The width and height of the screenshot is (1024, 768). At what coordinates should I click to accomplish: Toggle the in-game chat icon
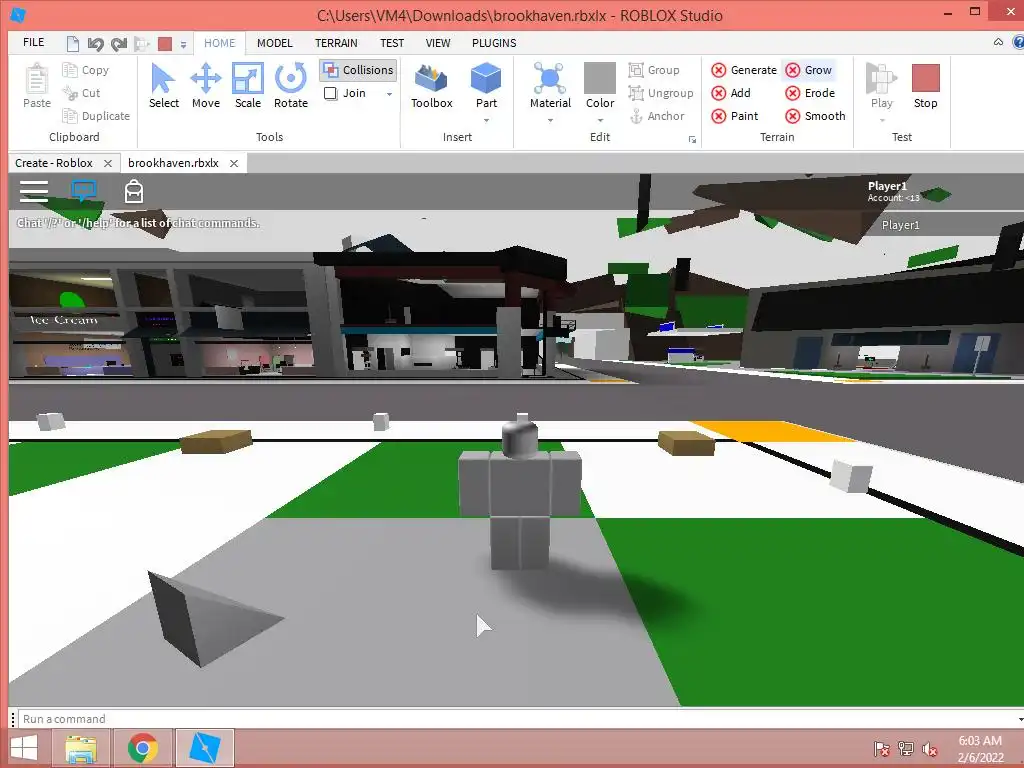[x=84, y=191]
